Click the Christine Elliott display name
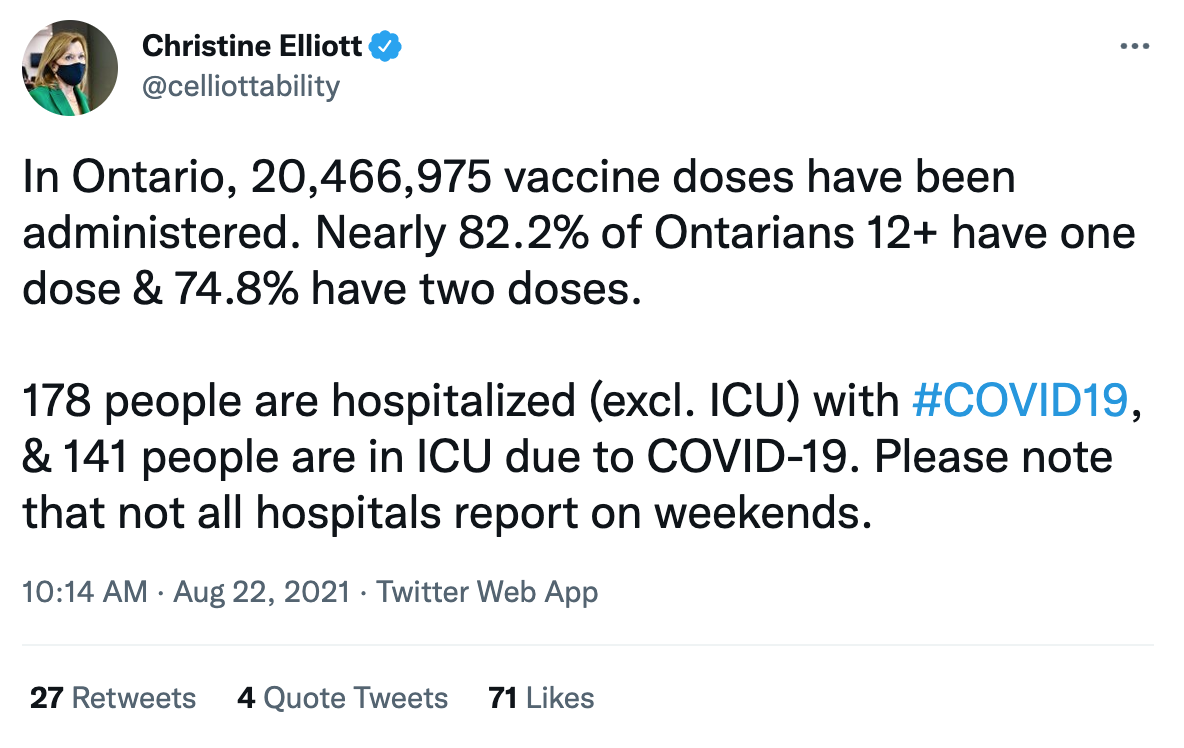Viewport: 1184px width, 748px height. point(252,46)
